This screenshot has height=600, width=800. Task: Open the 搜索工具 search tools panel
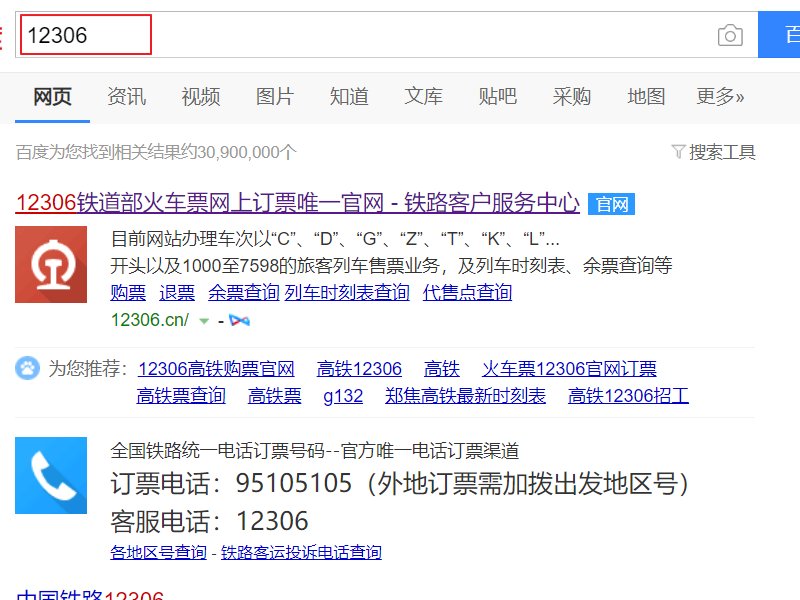point(723,150)
